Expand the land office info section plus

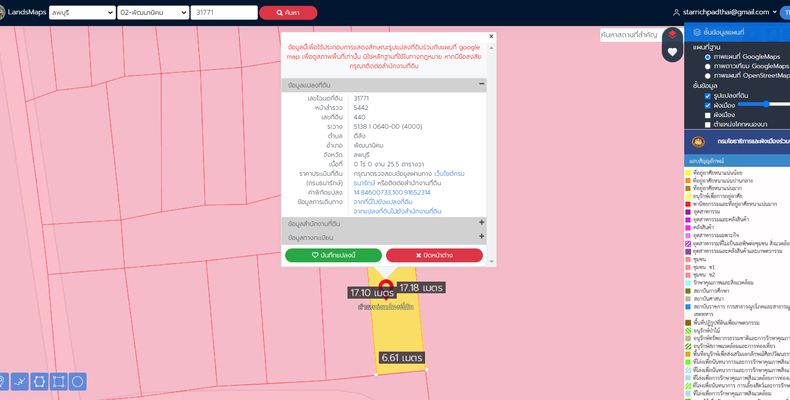click(x=481, y=223)
